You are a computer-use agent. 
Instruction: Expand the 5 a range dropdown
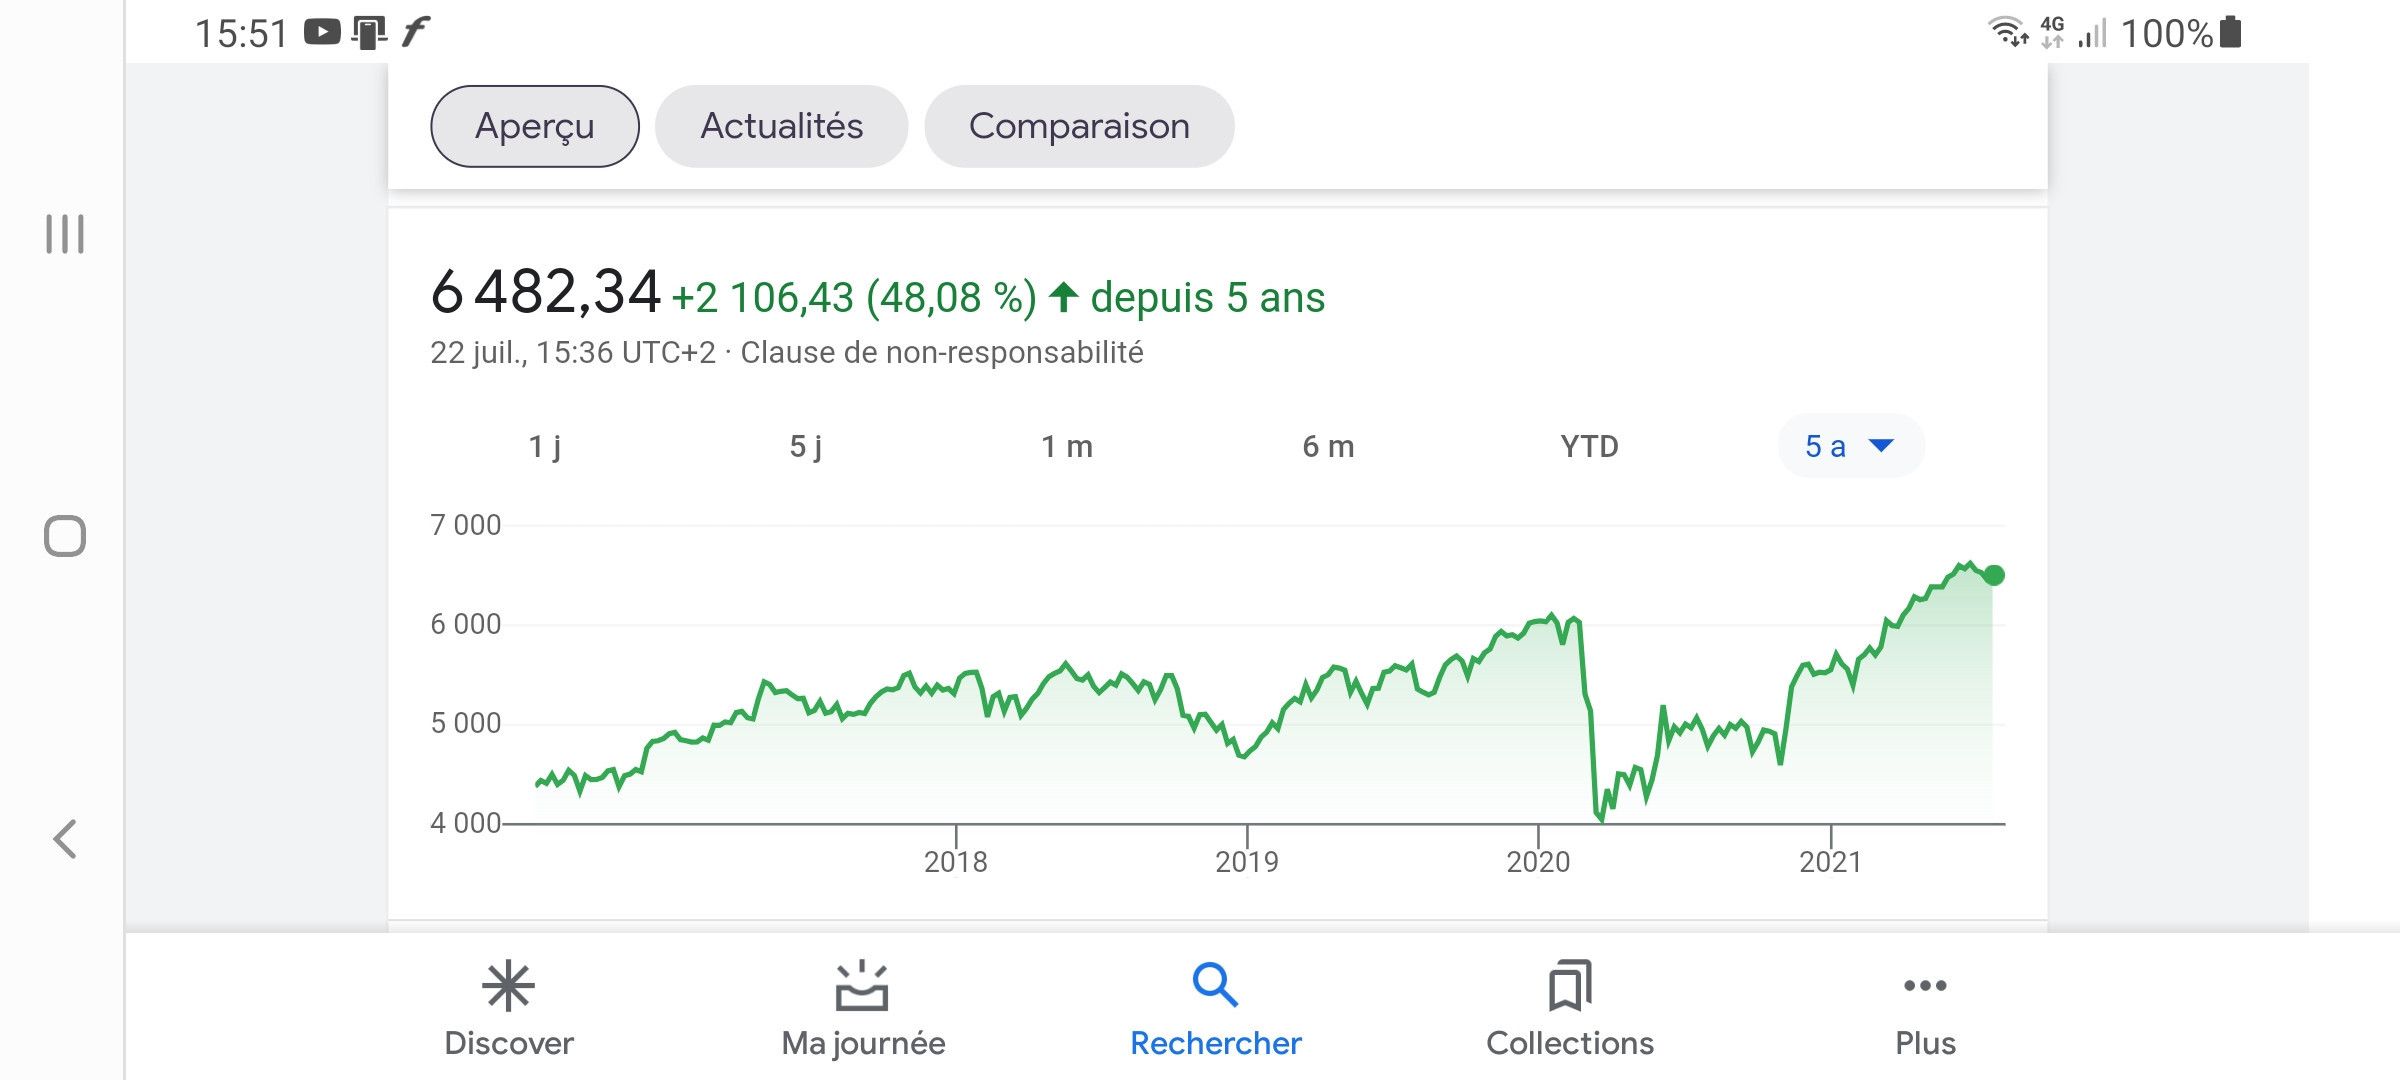coord(1850,446)
